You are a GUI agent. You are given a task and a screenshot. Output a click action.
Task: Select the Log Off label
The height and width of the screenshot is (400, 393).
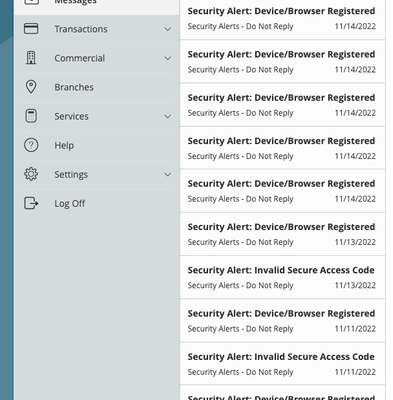(x=70, y=203)
